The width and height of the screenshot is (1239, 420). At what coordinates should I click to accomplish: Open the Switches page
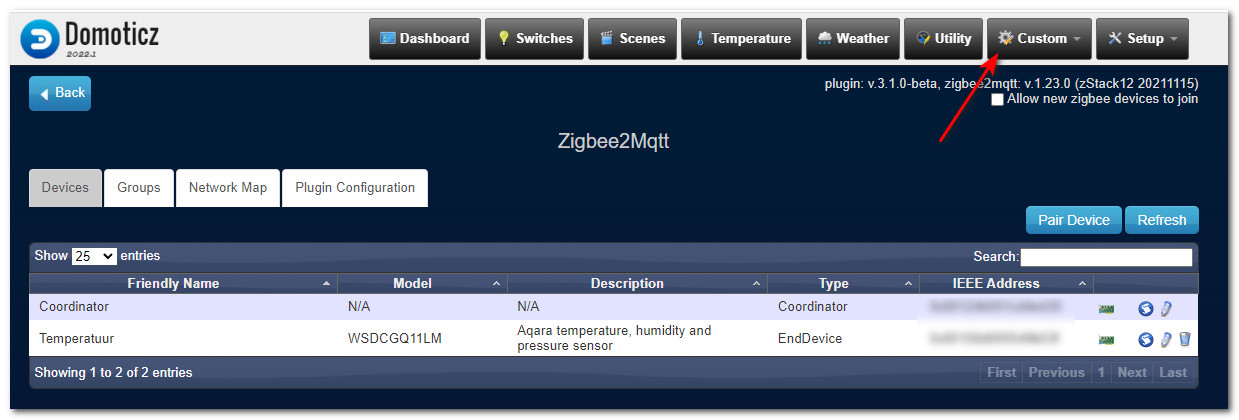[534, 38]
